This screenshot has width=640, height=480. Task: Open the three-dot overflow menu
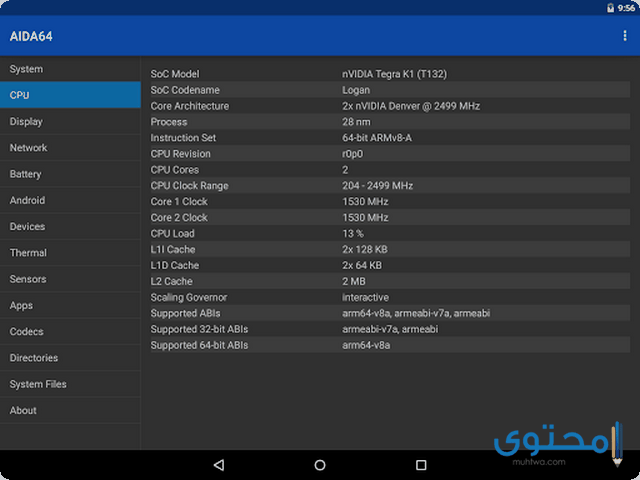pos(624,36)
